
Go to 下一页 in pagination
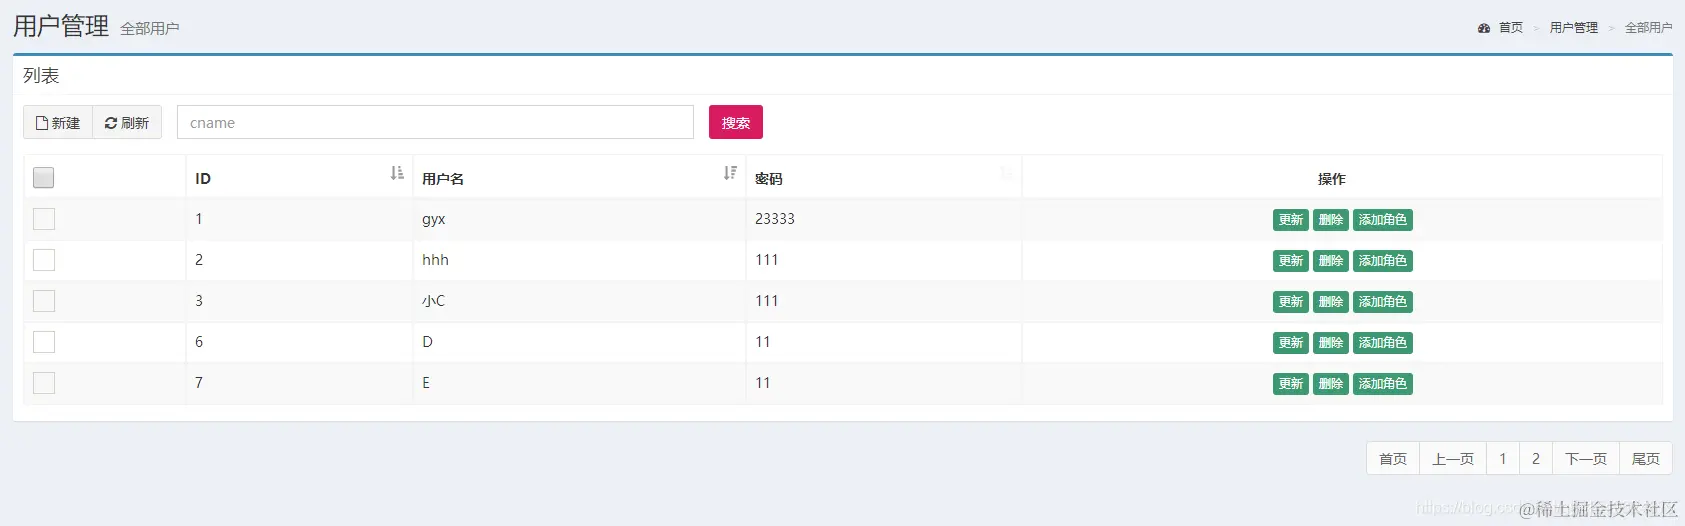tap(1586, 459)
